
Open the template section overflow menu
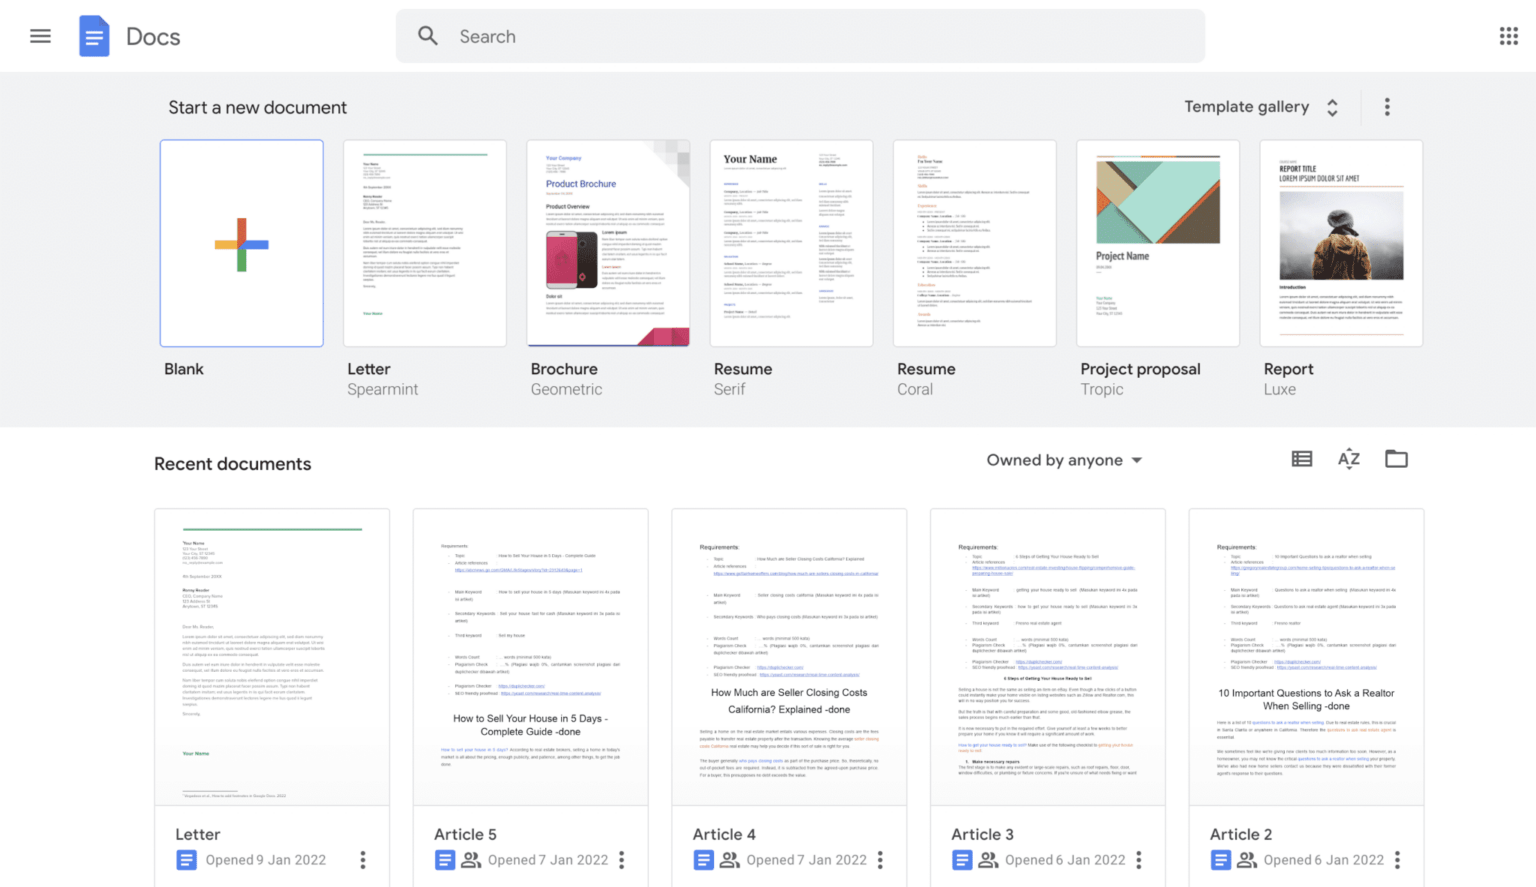[1387, 107]
